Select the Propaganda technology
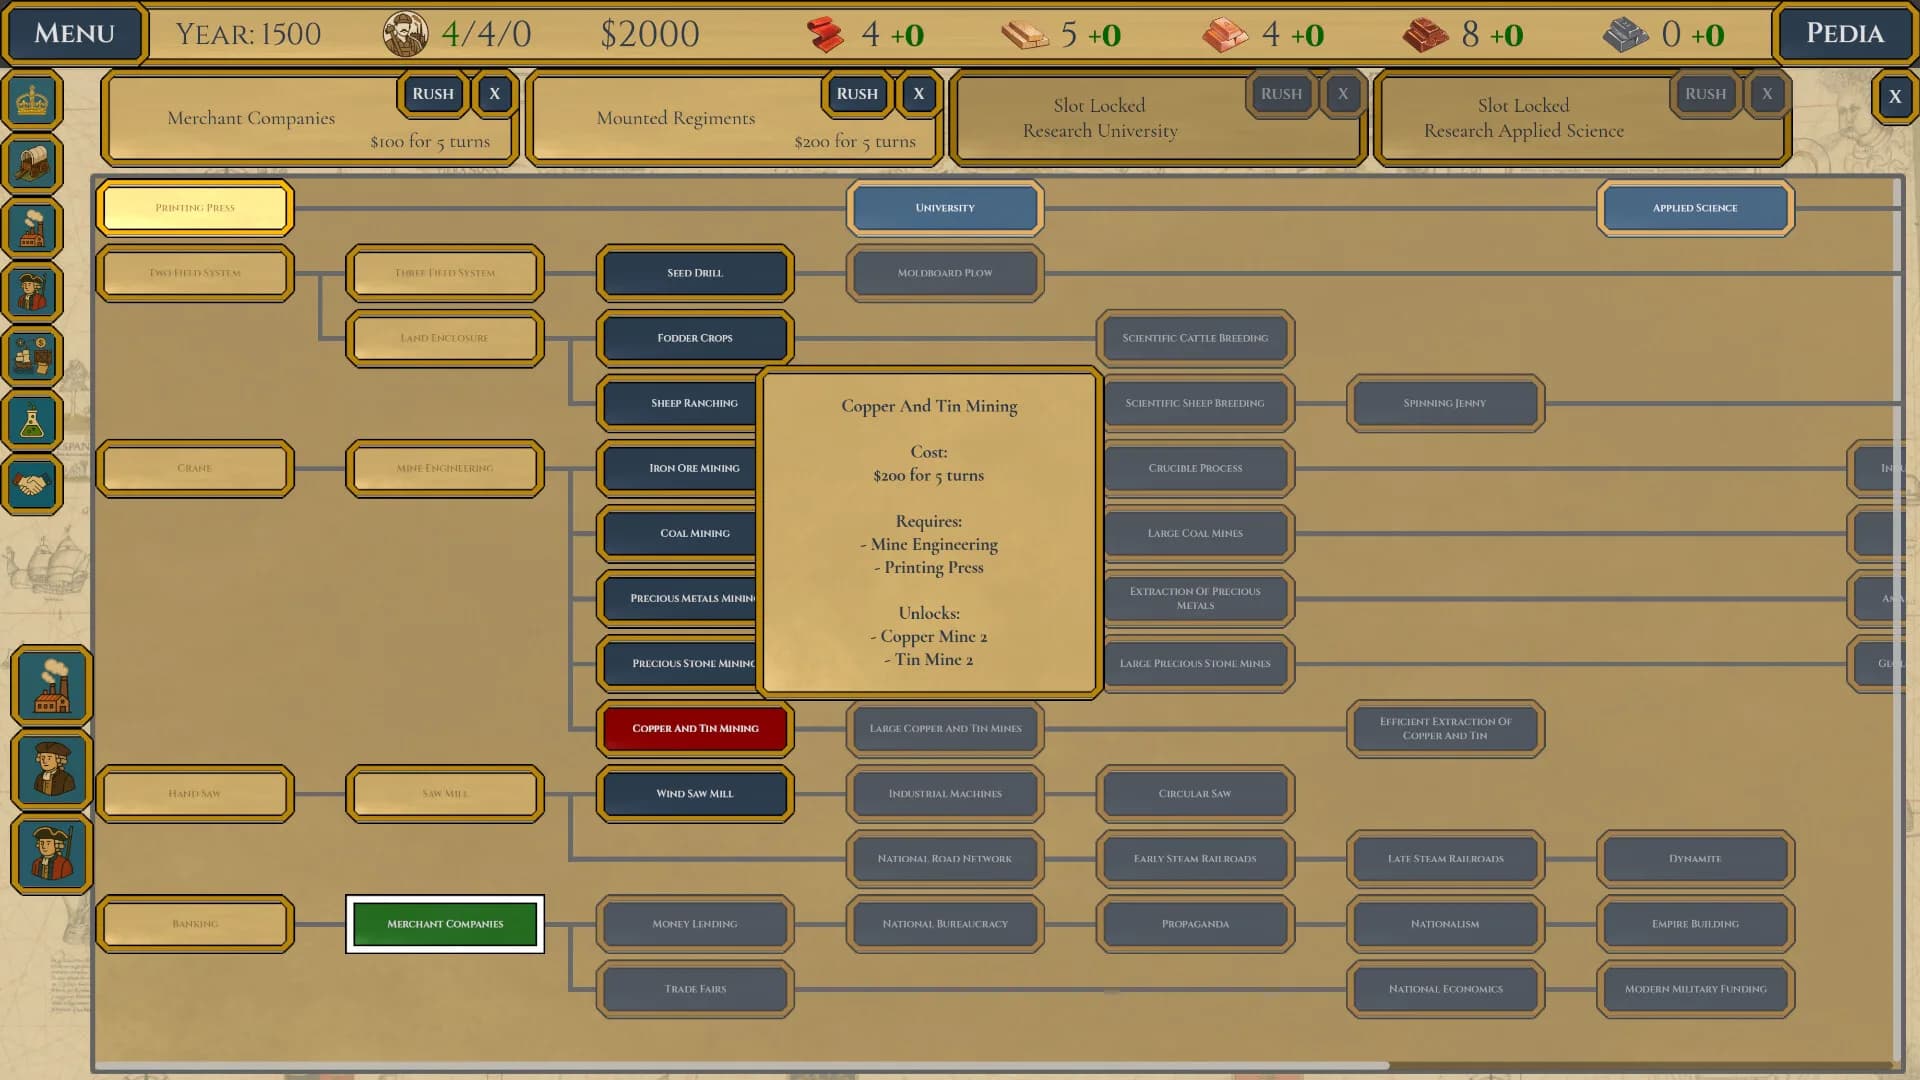 click(x=1195, y=924)
